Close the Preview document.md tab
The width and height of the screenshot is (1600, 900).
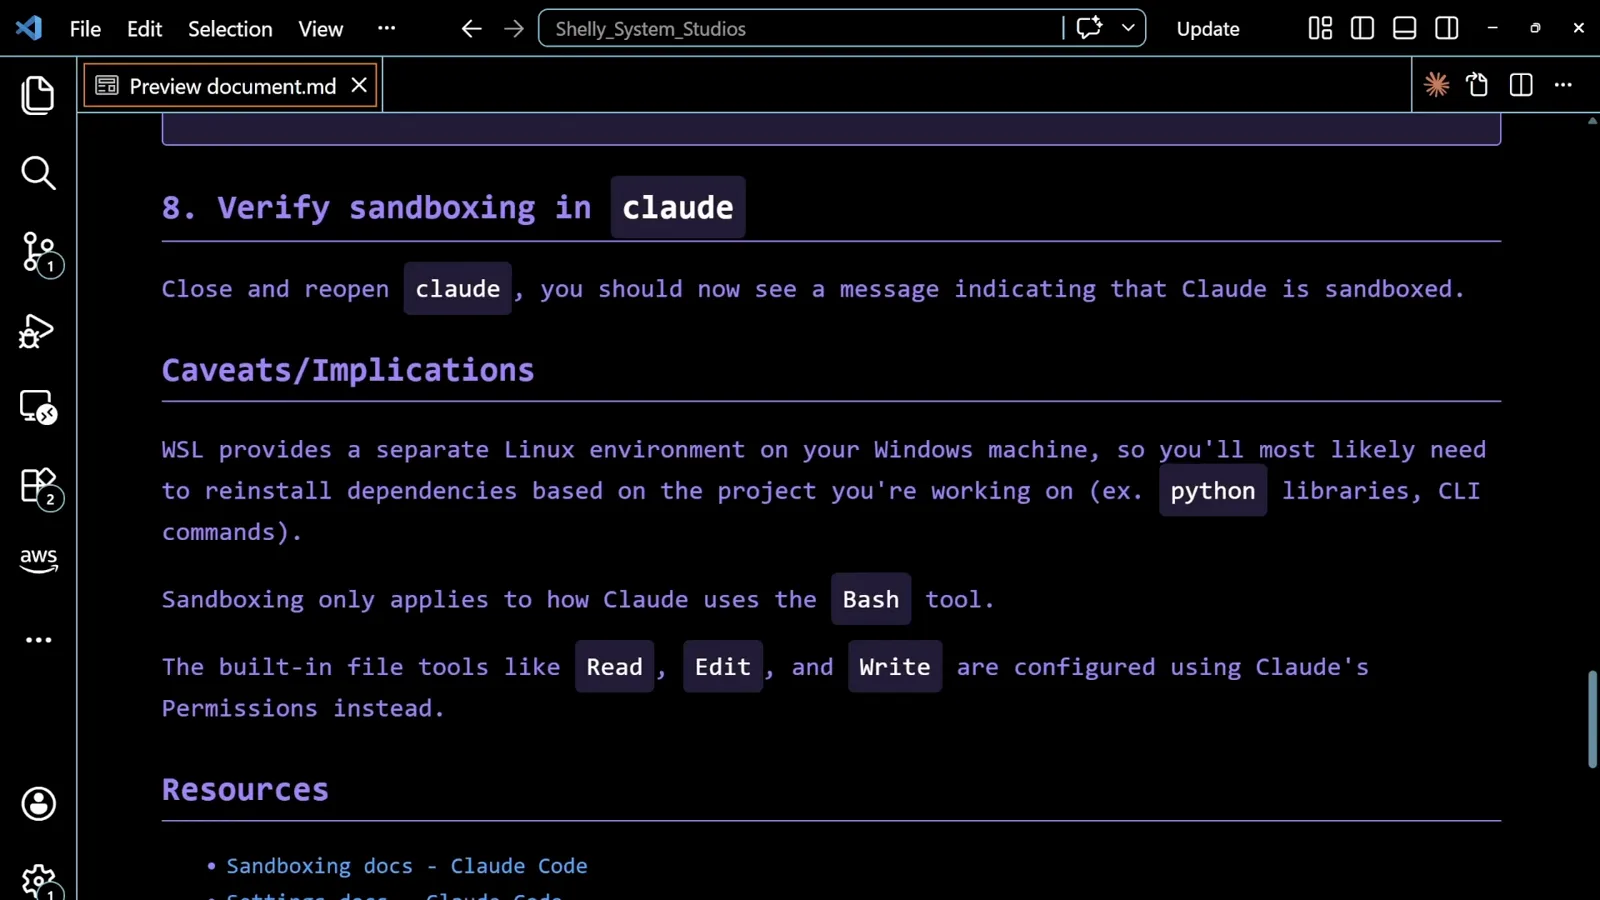359,85
